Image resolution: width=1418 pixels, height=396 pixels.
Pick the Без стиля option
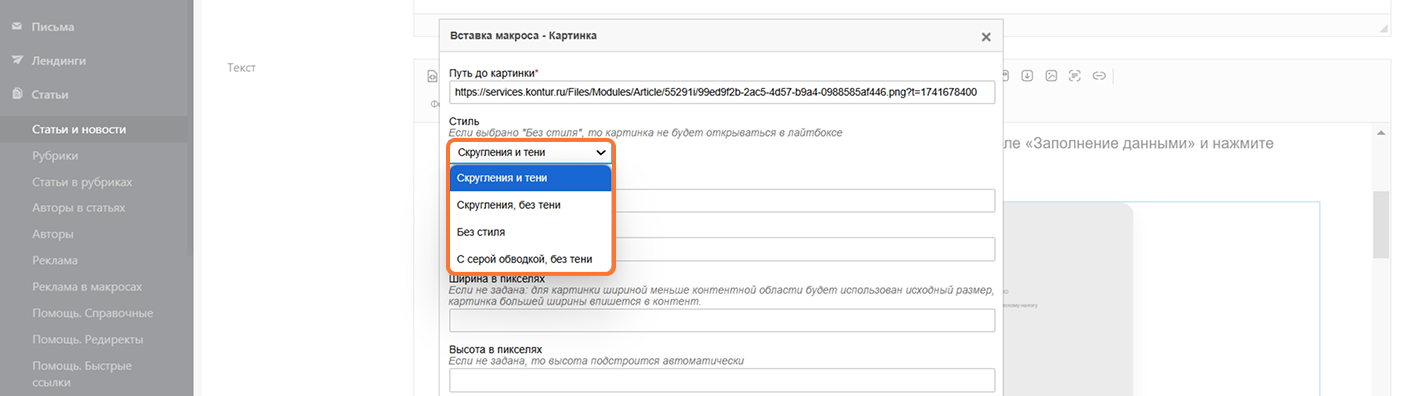[530, 232]
